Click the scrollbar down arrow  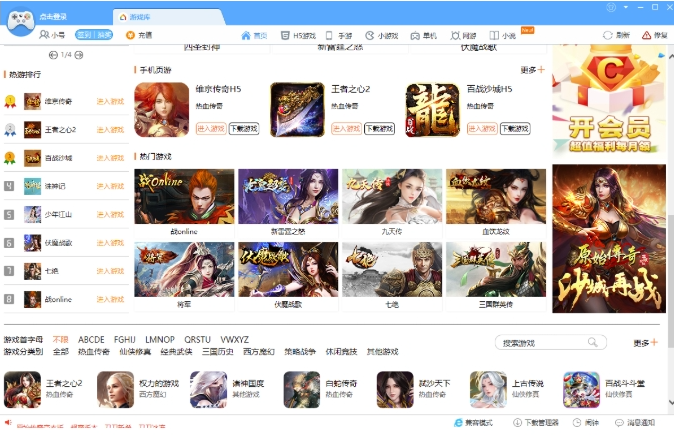(x=670, y=403)
